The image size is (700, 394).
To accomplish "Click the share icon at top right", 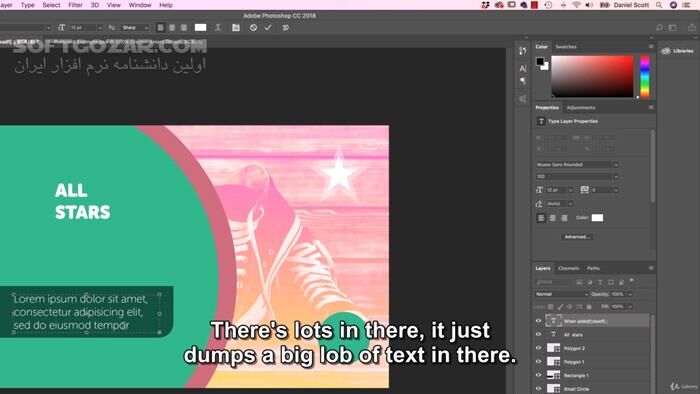I will coord(692,28).
